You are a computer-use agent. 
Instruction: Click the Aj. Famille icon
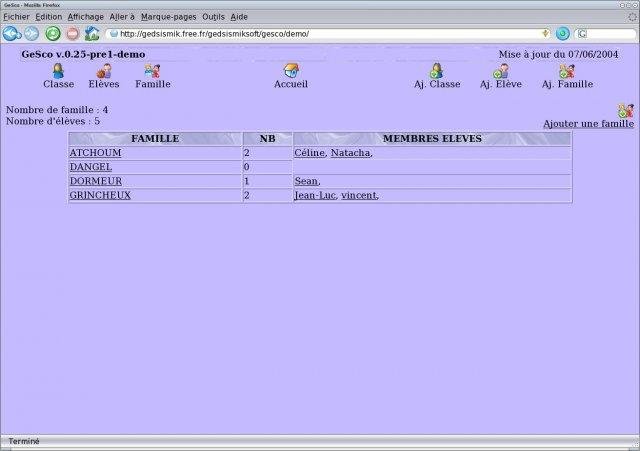(567, 71)
